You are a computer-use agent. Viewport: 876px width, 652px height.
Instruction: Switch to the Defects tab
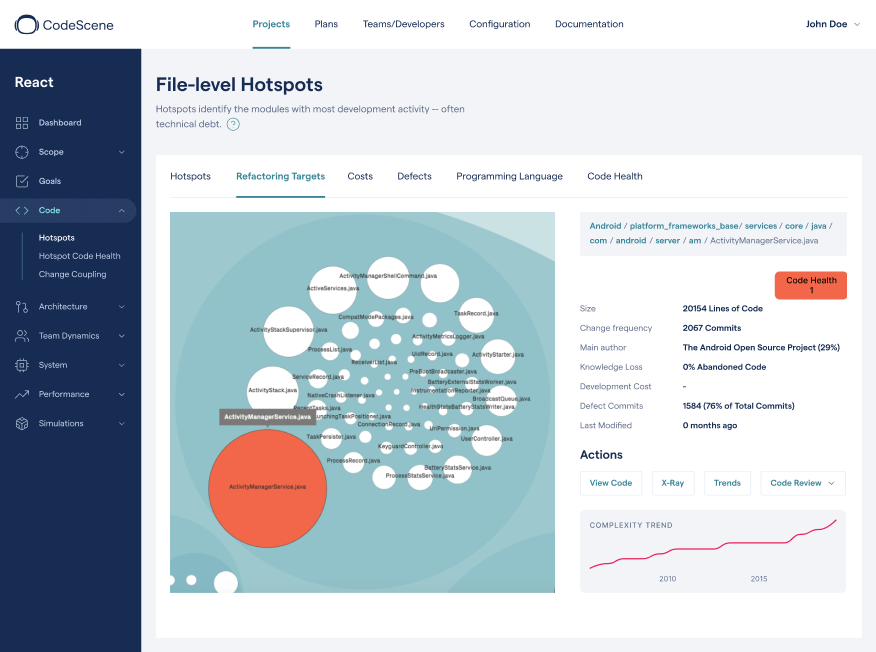pyautogui.click(x=414, y=176)
